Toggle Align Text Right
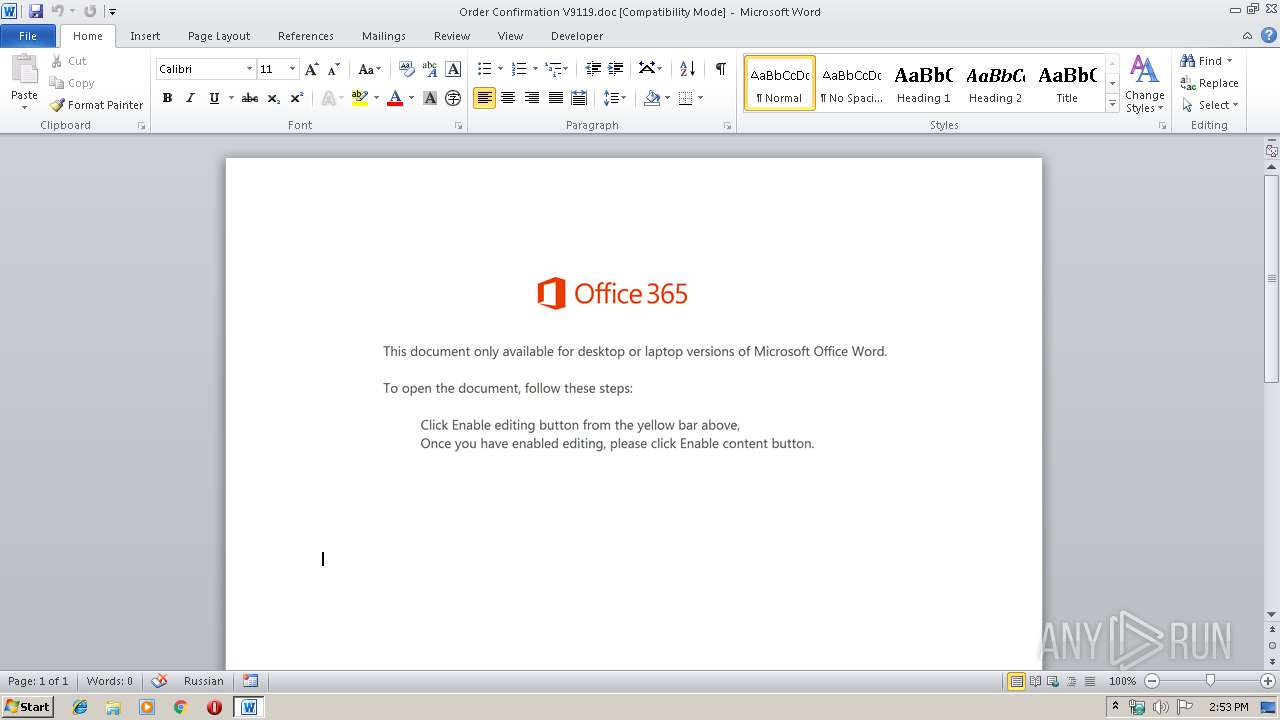 click(532, 98)
